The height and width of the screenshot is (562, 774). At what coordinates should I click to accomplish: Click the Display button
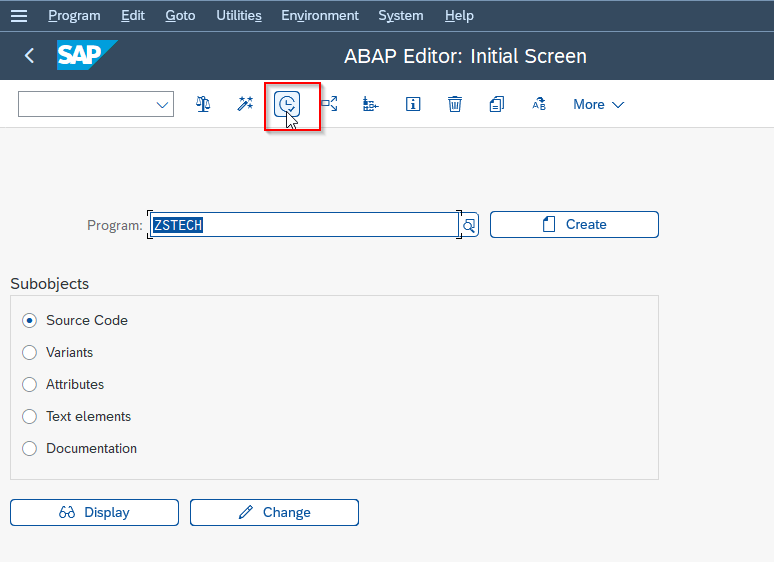[94, 512]
